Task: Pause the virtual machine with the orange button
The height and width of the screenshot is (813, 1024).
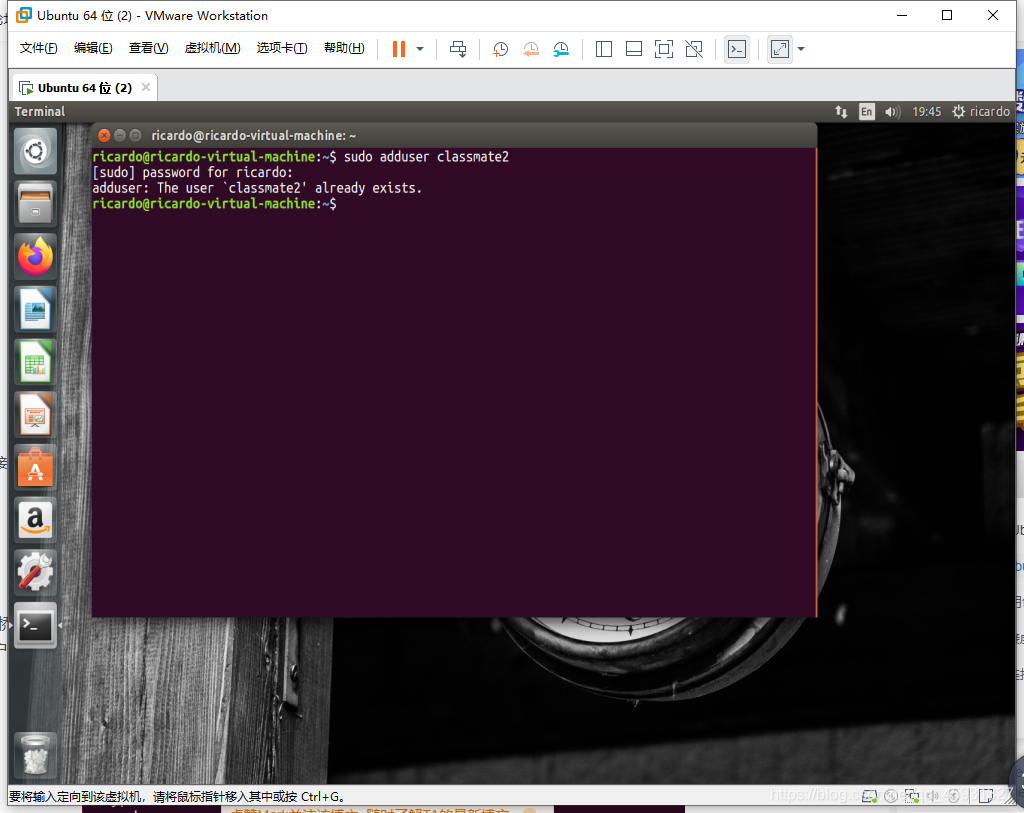Action: tap(398, 49)
